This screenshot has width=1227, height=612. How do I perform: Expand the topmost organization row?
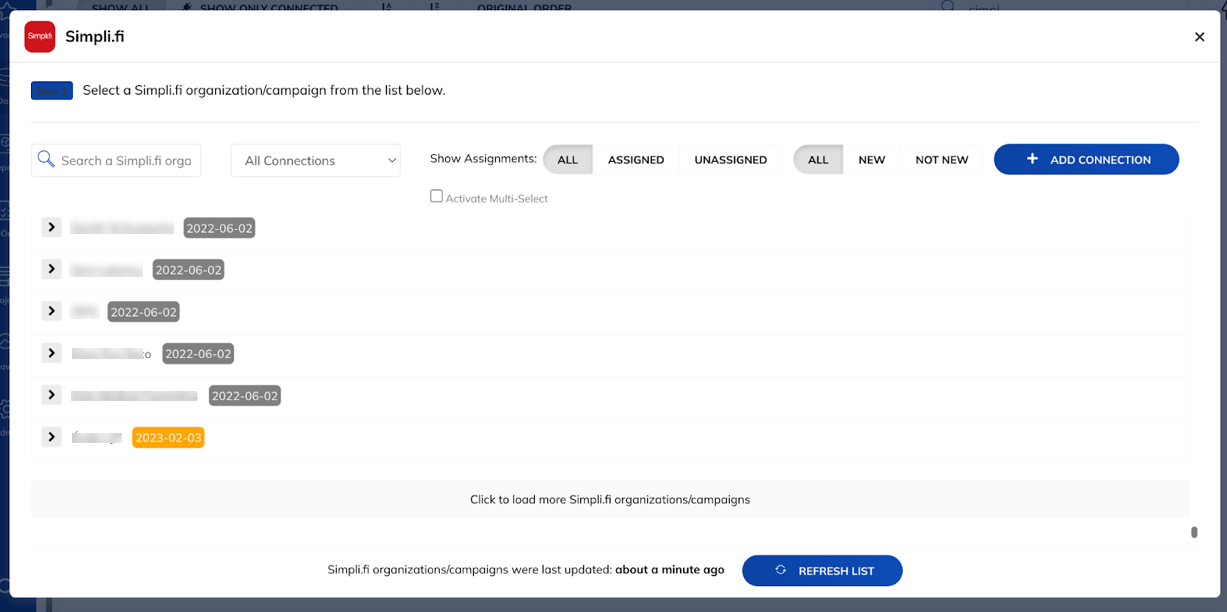click(52, 228)
